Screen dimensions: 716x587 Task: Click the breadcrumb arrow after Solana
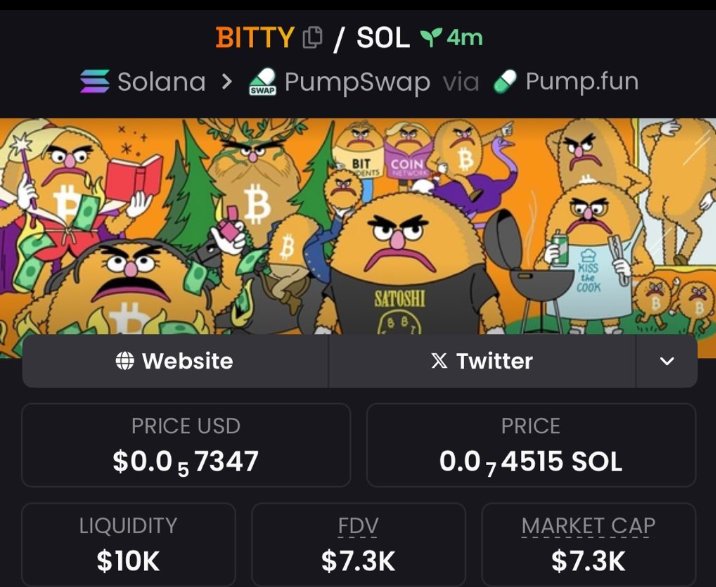click(x=227, y=82)
